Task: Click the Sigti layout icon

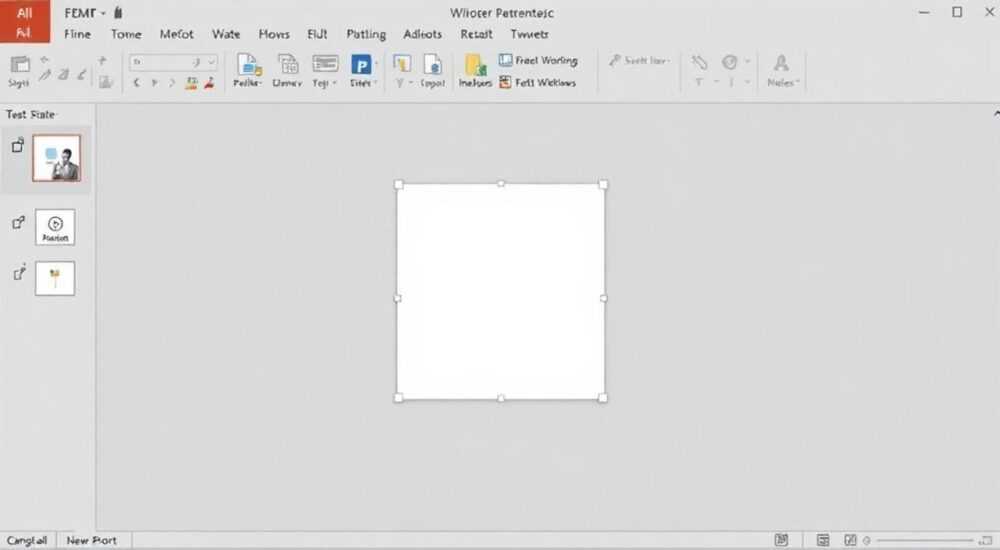Action: [19, 66]
